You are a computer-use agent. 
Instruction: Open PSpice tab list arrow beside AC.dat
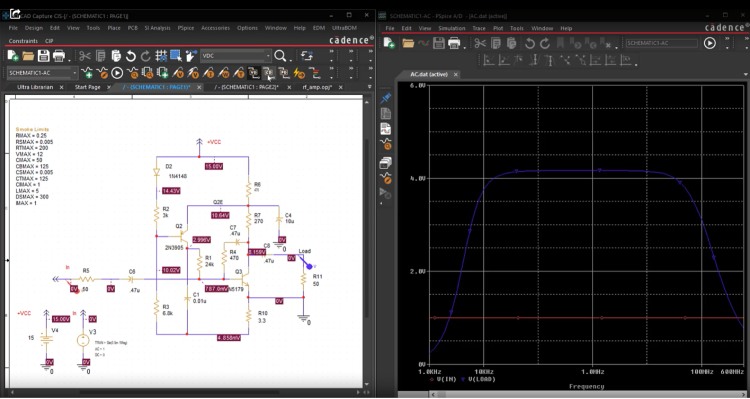(745, 74)
